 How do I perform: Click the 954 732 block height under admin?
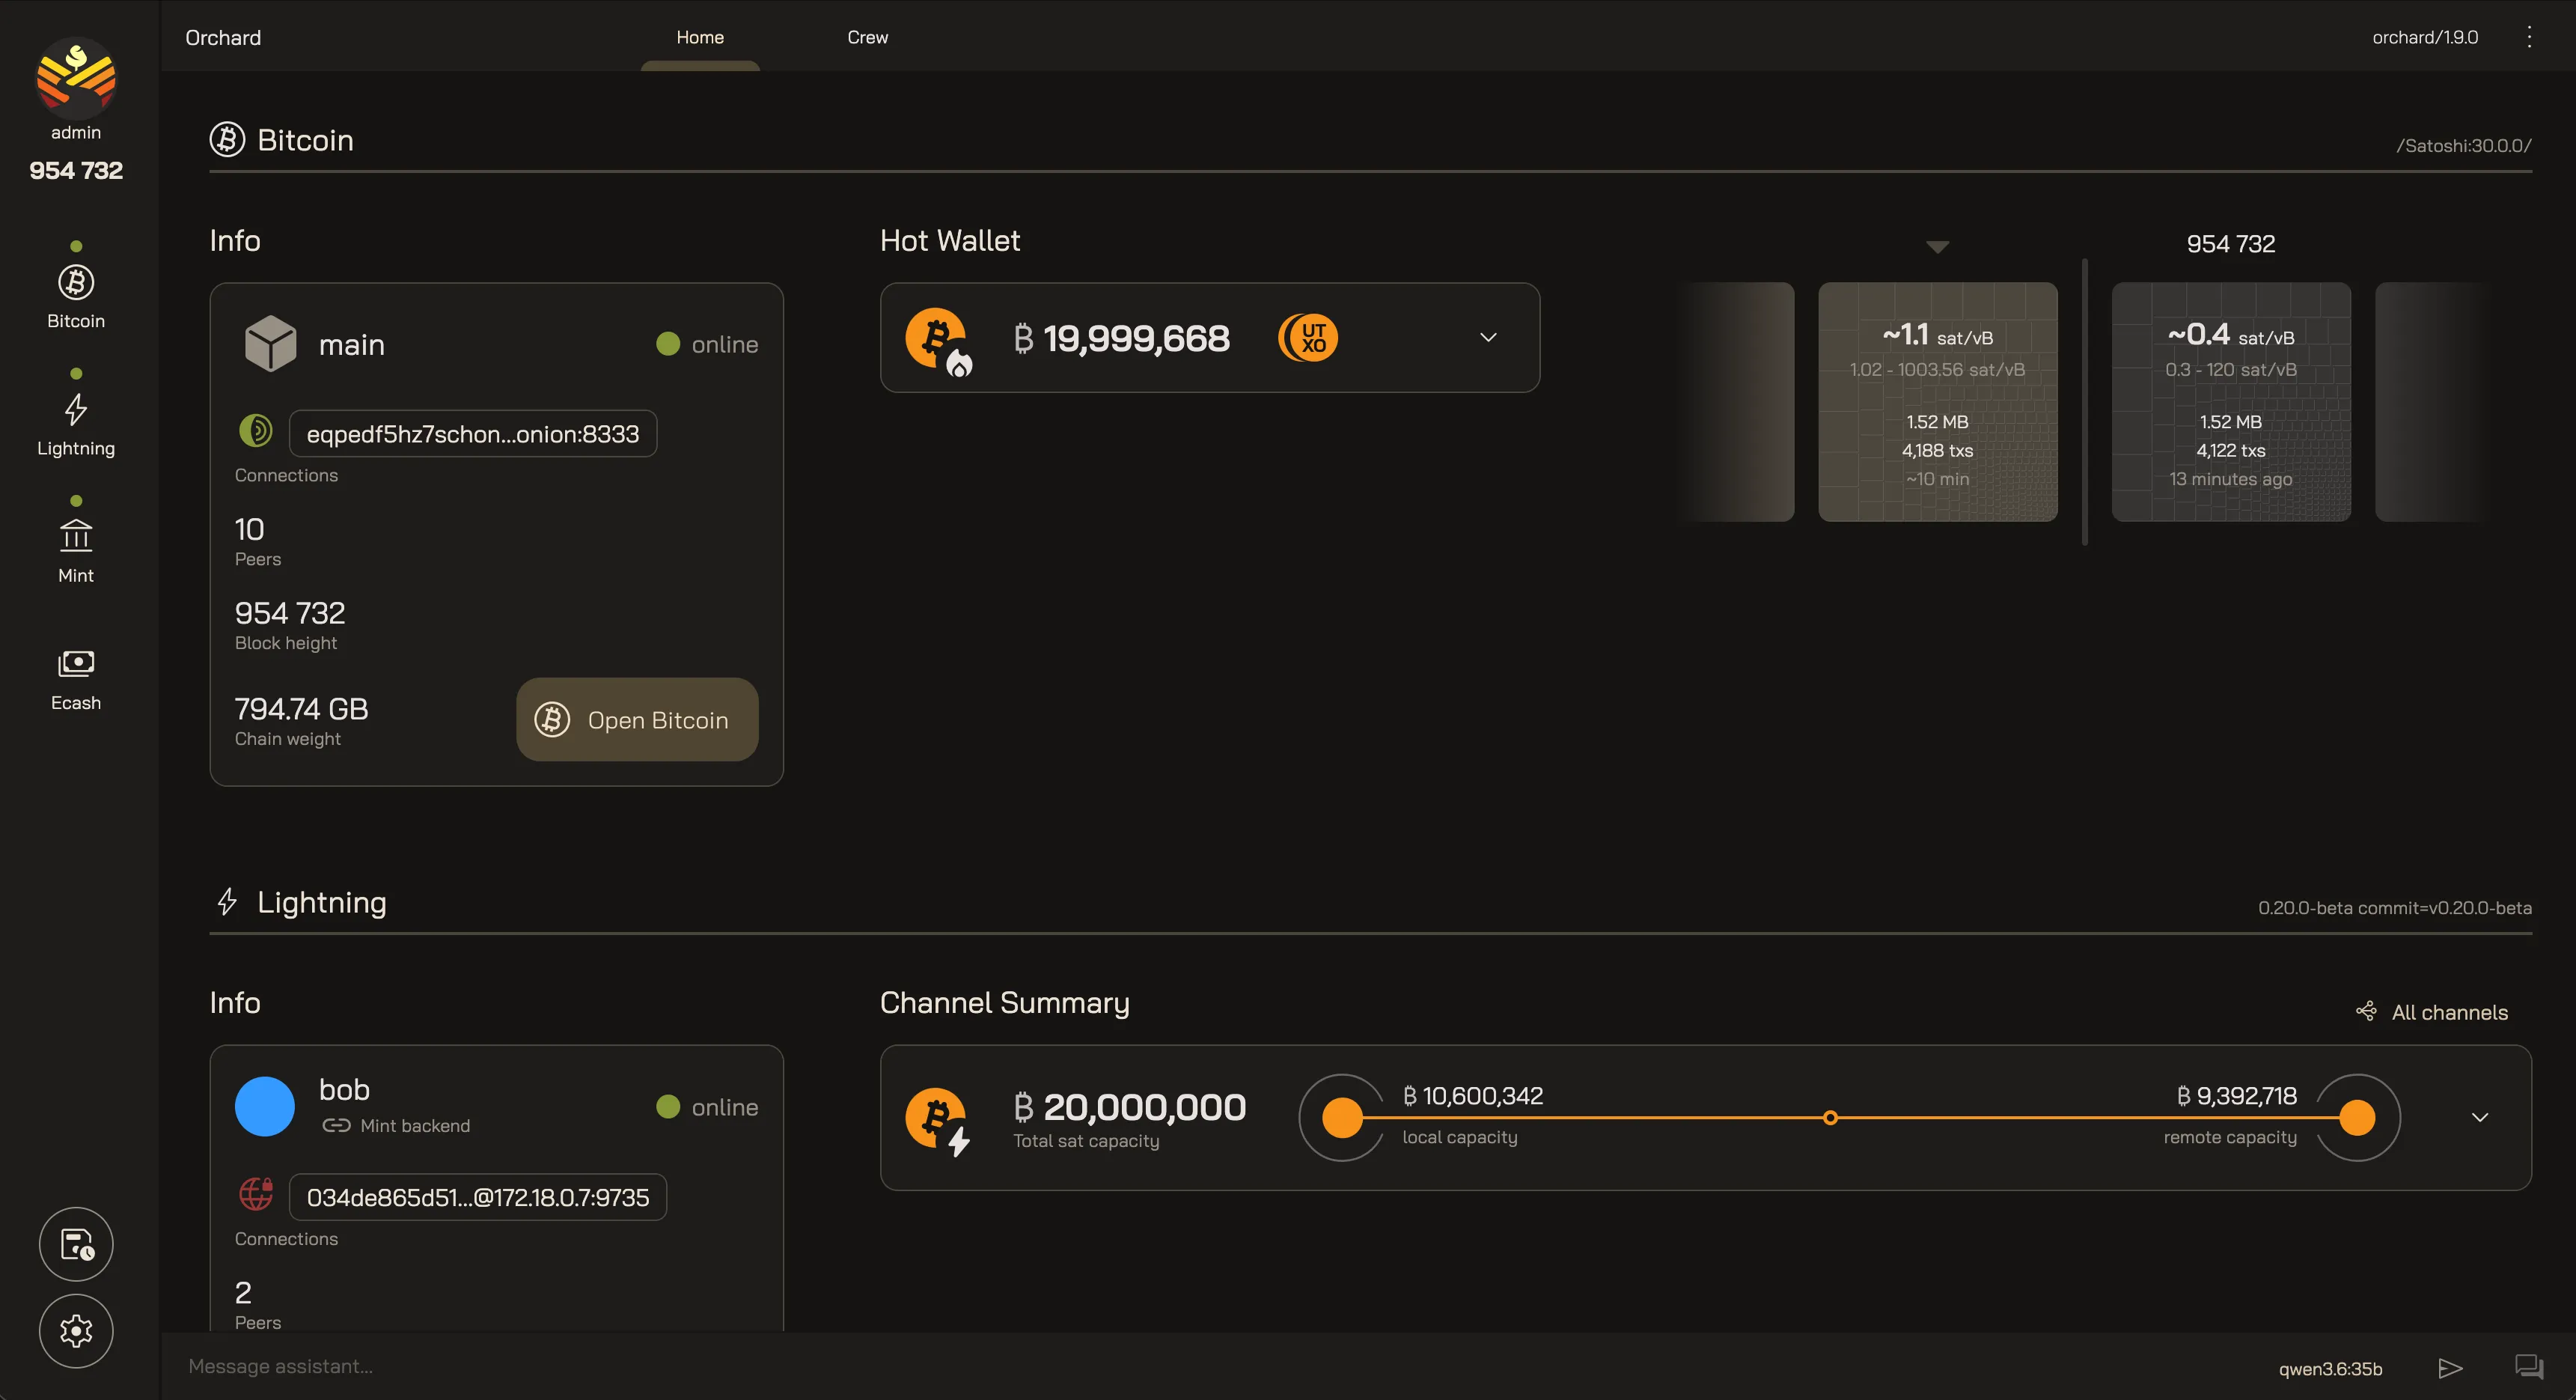click(x=76, y=170)
